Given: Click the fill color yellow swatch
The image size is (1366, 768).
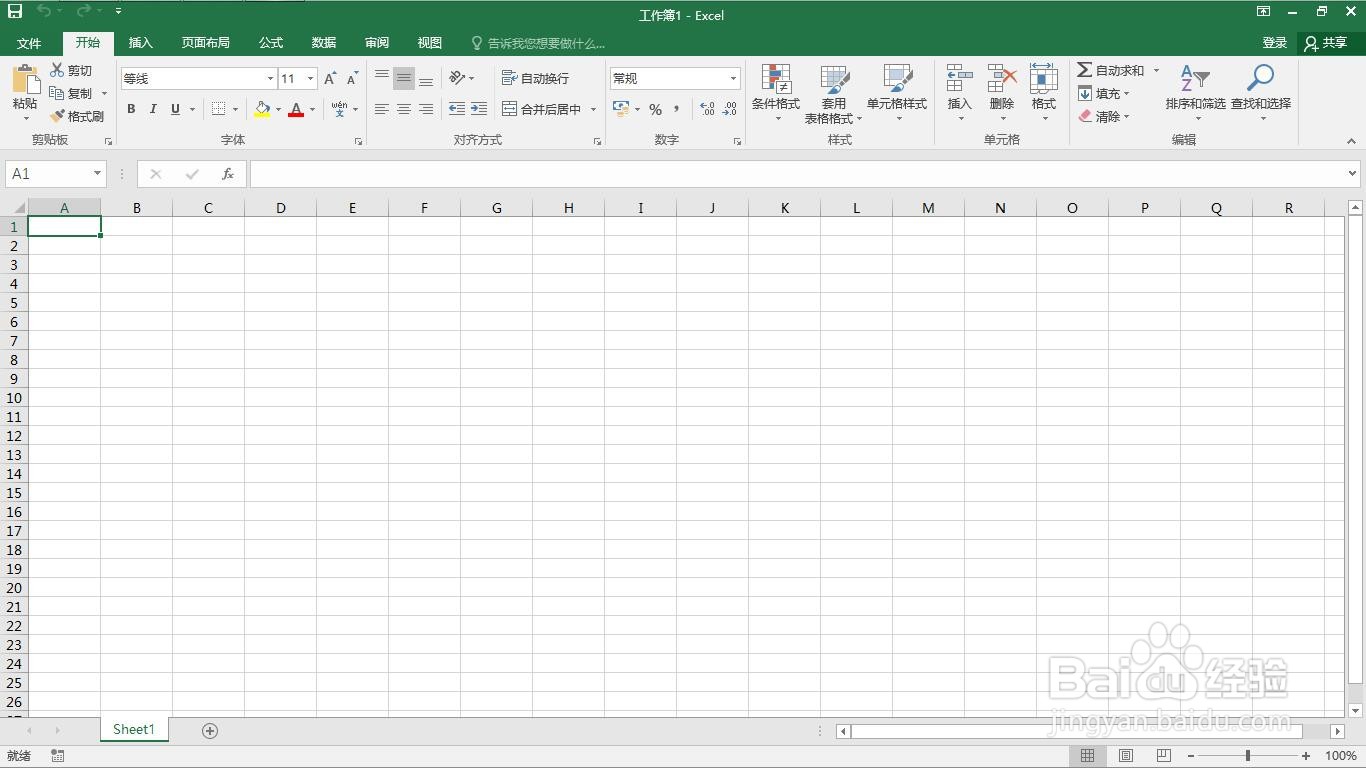Looking at the screenshot, I should click(262, 109).
